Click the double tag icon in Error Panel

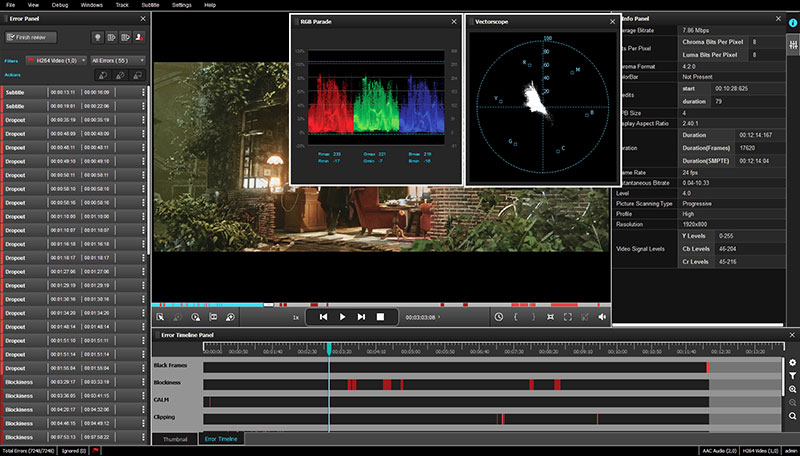(126, 37)
